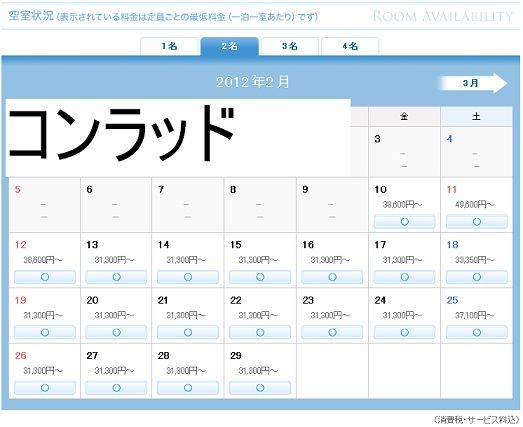Choose February 18 availability button
Image resolution: width=523 pixels, height=427 pixels.
[x=477, y=277]
